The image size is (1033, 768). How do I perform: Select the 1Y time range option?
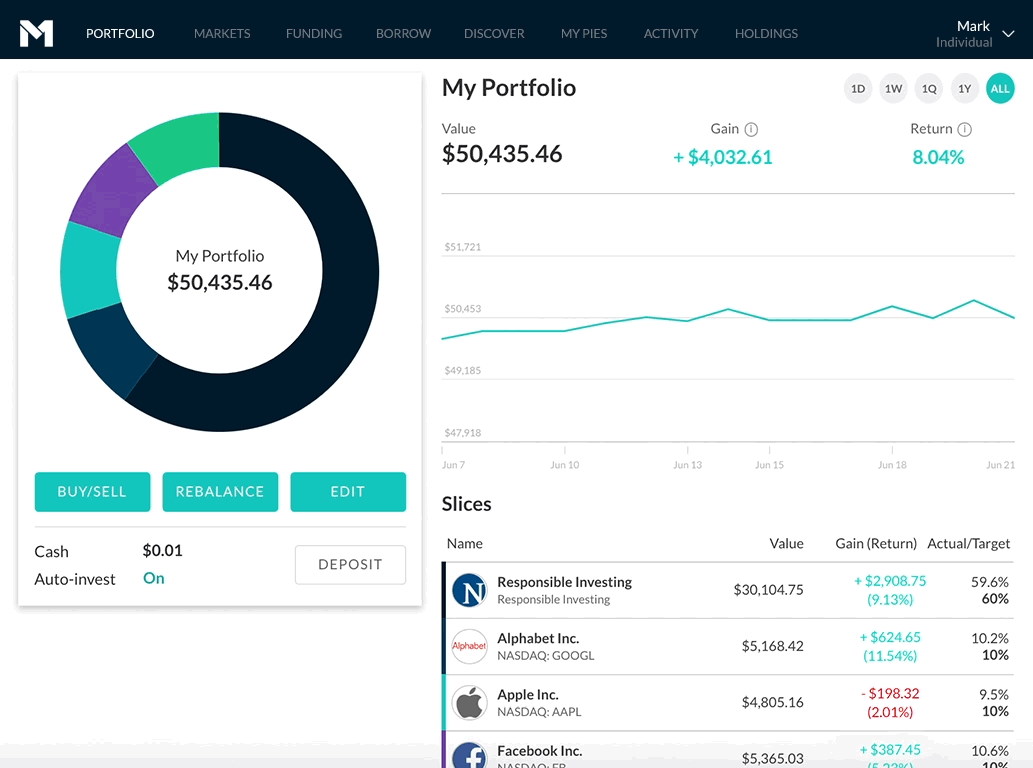pyautogui.click(x=964, y=88)
